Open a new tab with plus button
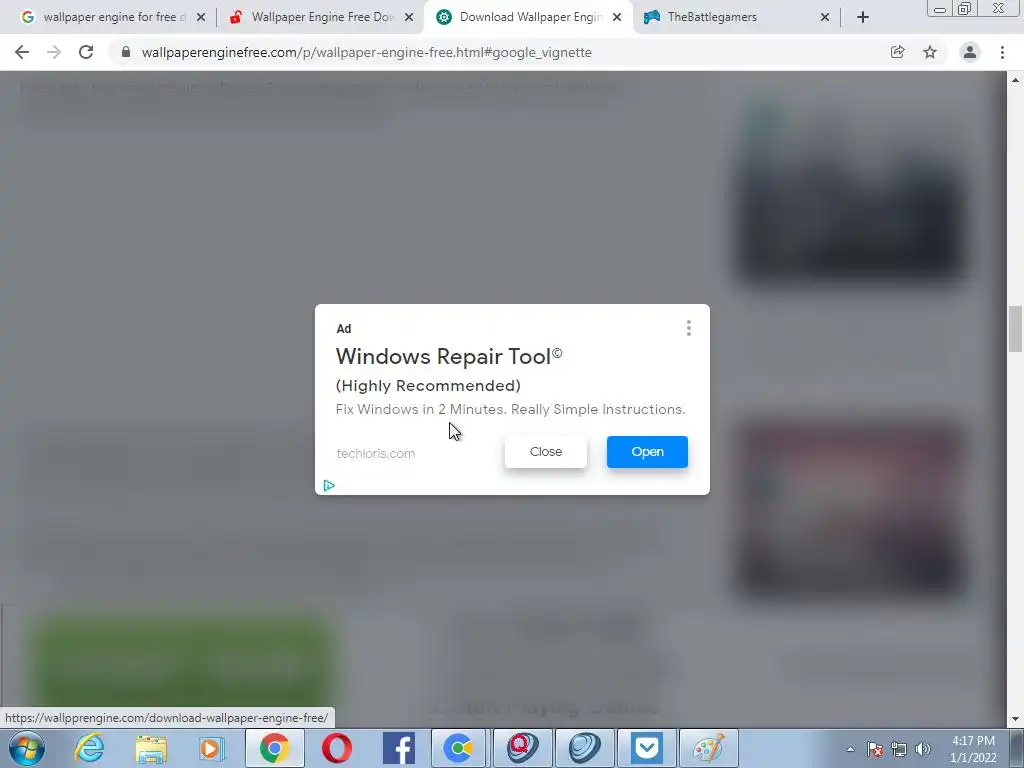Screen dimensions: 1024x768 click(863, 18)
